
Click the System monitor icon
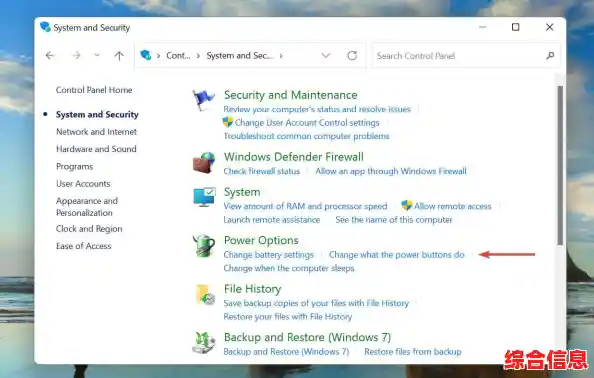coord(204,197)
